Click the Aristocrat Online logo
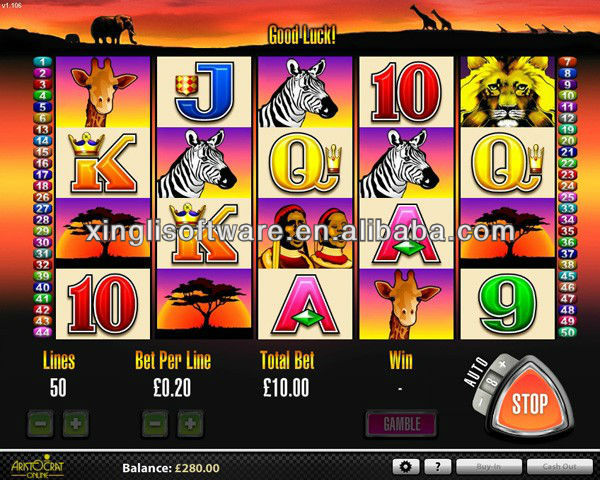600x480 pixels. pyautogui.click(x=38, y=467)
